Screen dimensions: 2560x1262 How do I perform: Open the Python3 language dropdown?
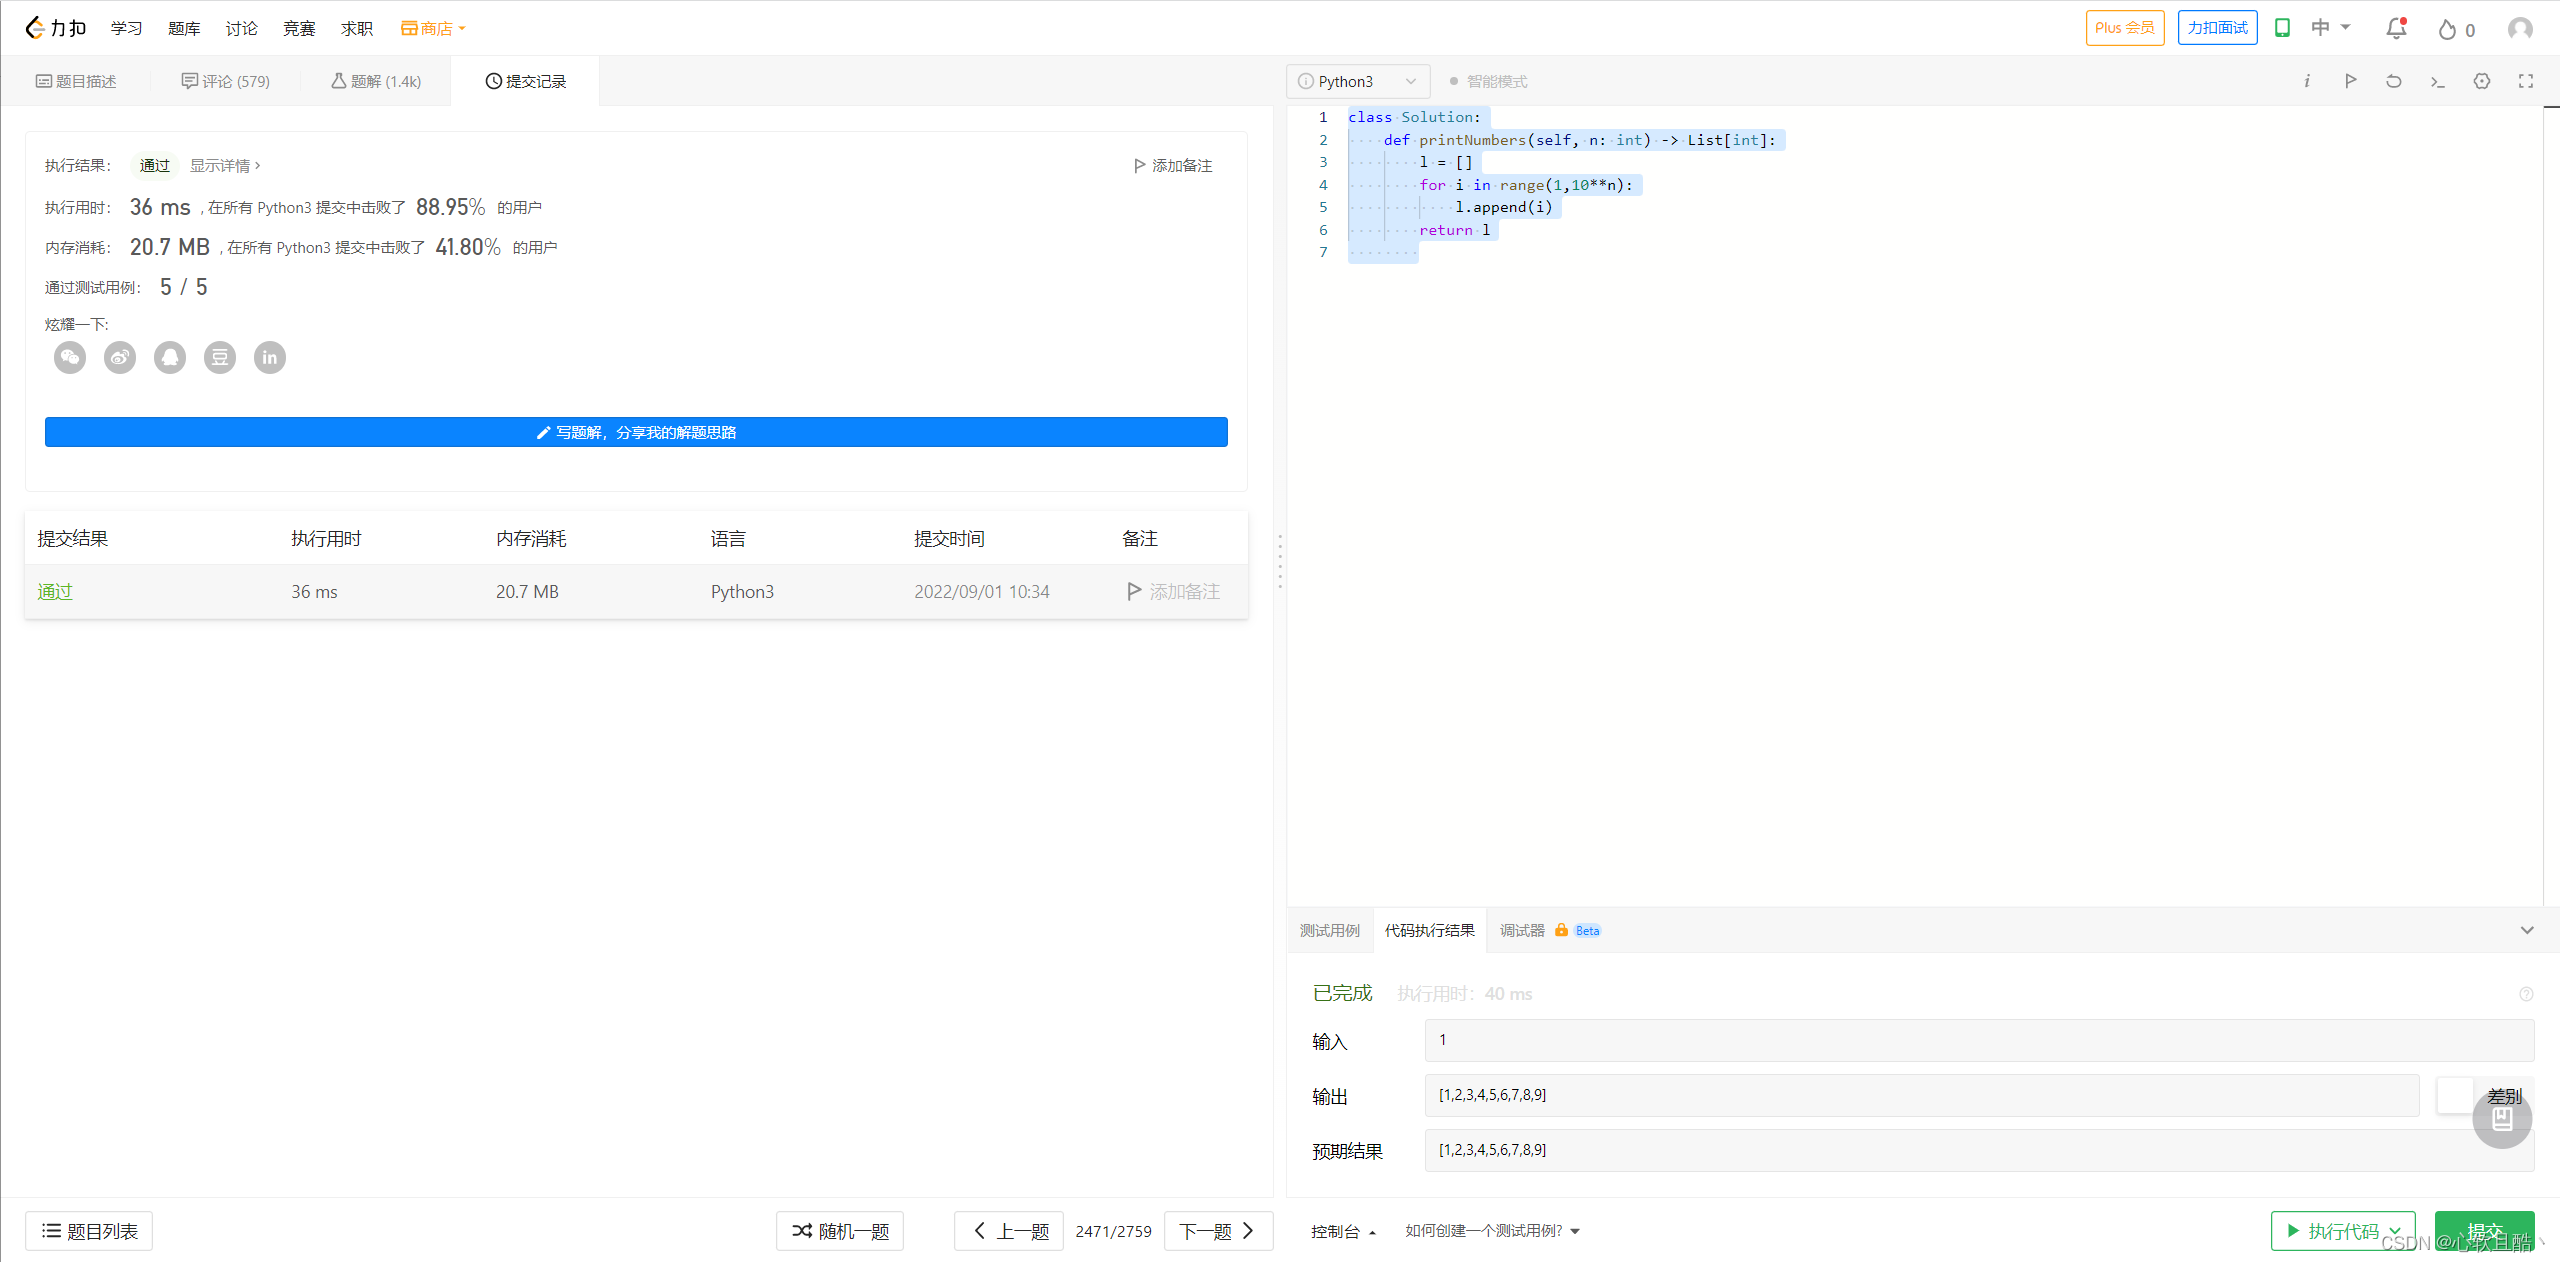coord(1357,81)
